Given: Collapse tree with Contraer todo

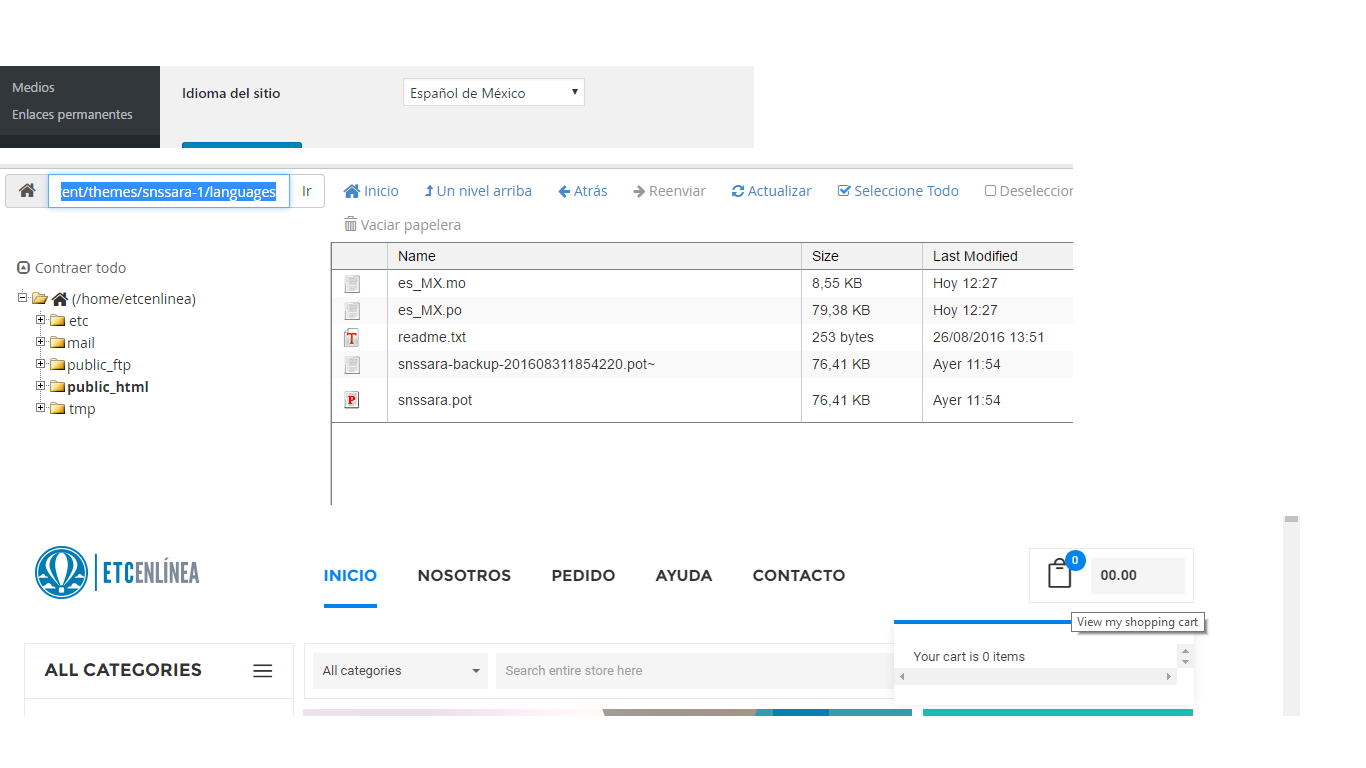Looking at the screenshot, I should click(x=72, y=268).
